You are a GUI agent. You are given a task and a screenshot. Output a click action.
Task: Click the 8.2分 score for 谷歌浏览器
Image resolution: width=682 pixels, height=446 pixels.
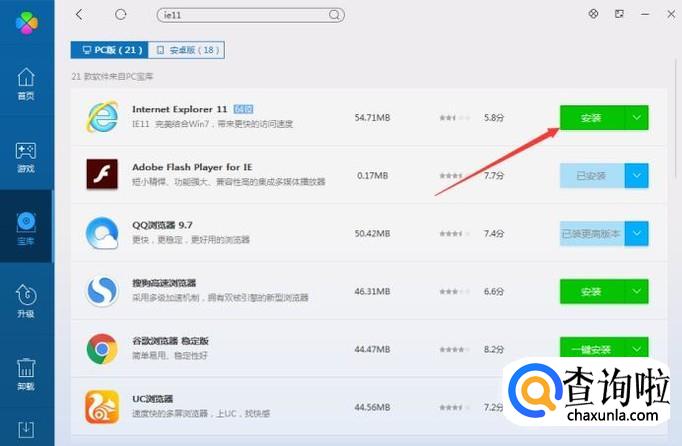(x=494, y=349)
